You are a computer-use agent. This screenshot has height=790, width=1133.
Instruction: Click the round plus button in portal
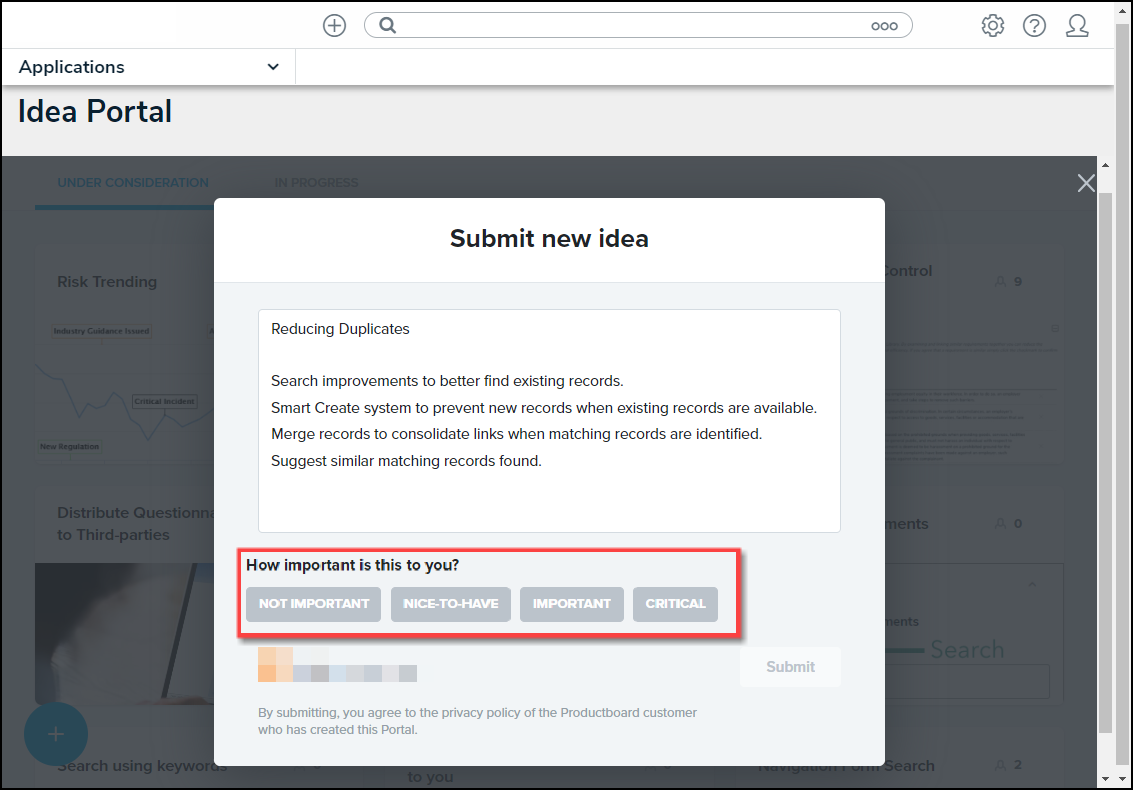(56, 734)
